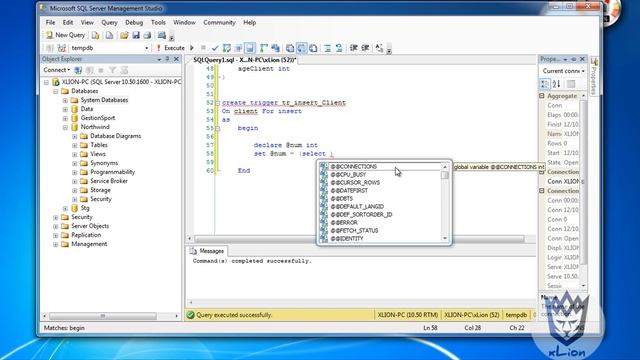Click the Database Engine Query icon
The image size is (640, 360).
pyautogui.click(x=96, y=36)
